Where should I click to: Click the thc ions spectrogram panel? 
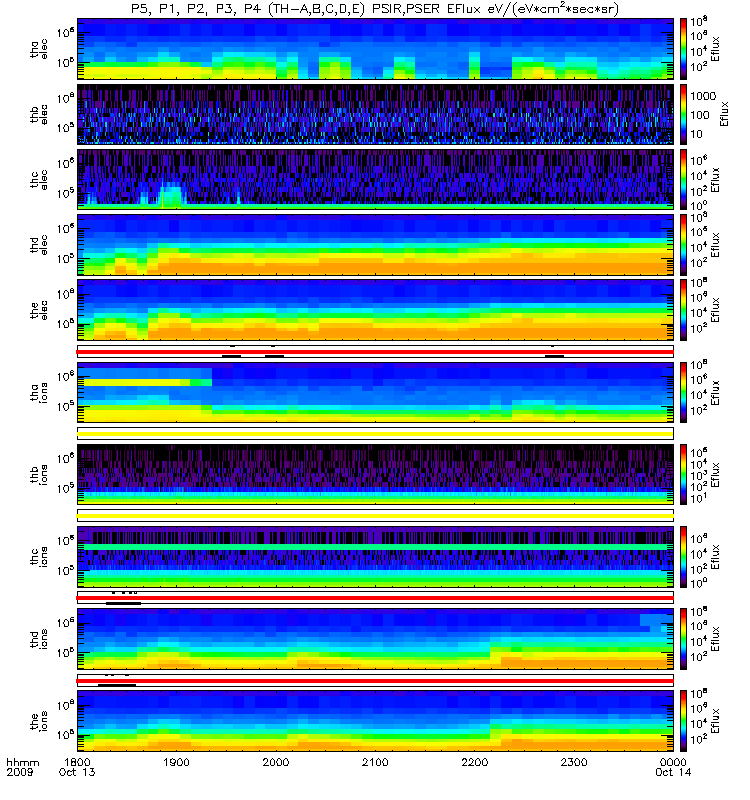click(x=375, y=556)
